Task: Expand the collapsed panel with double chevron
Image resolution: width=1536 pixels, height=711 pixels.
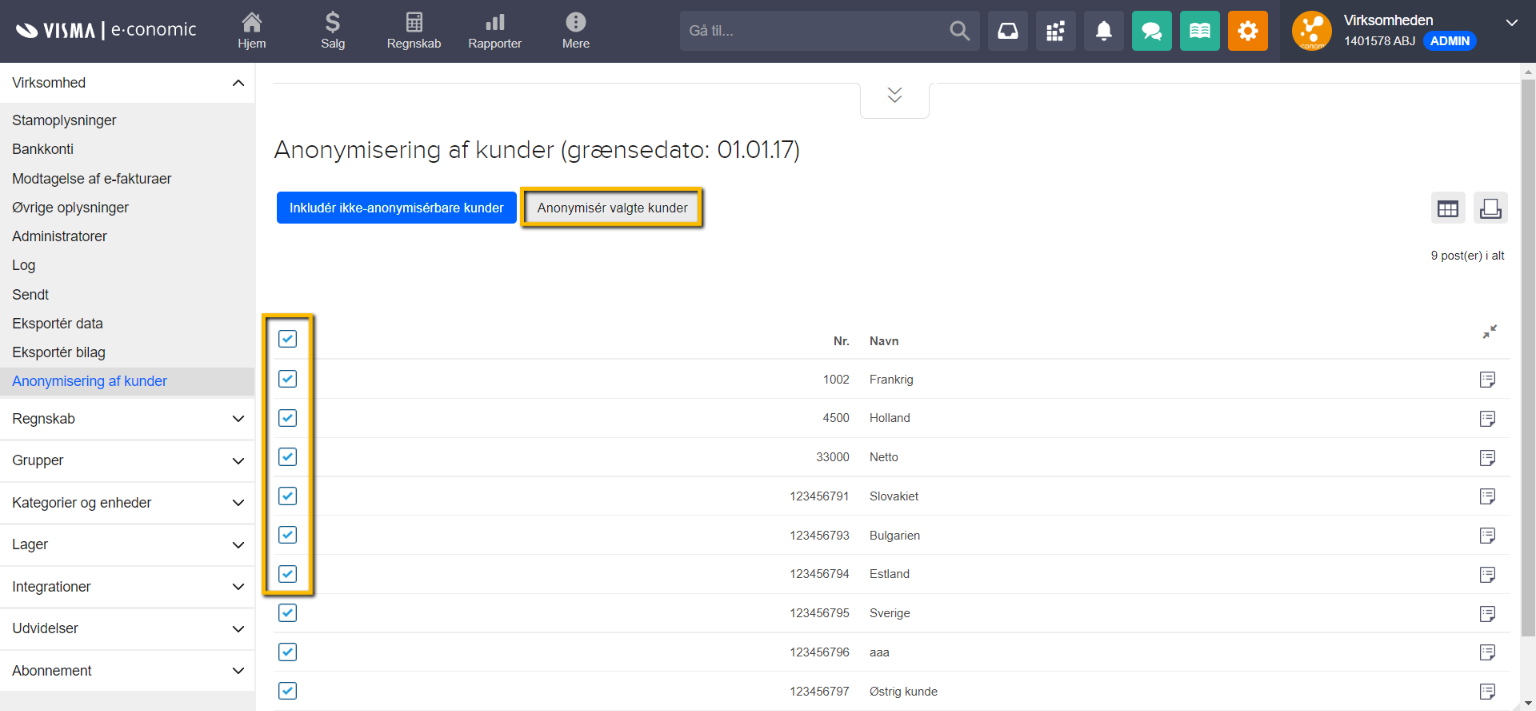Action: [894, 95]
